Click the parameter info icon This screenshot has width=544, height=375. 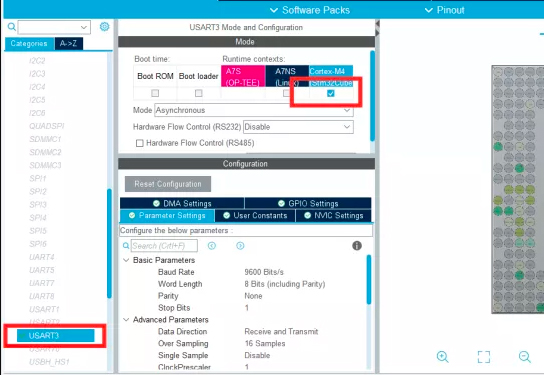coord(357,246)
